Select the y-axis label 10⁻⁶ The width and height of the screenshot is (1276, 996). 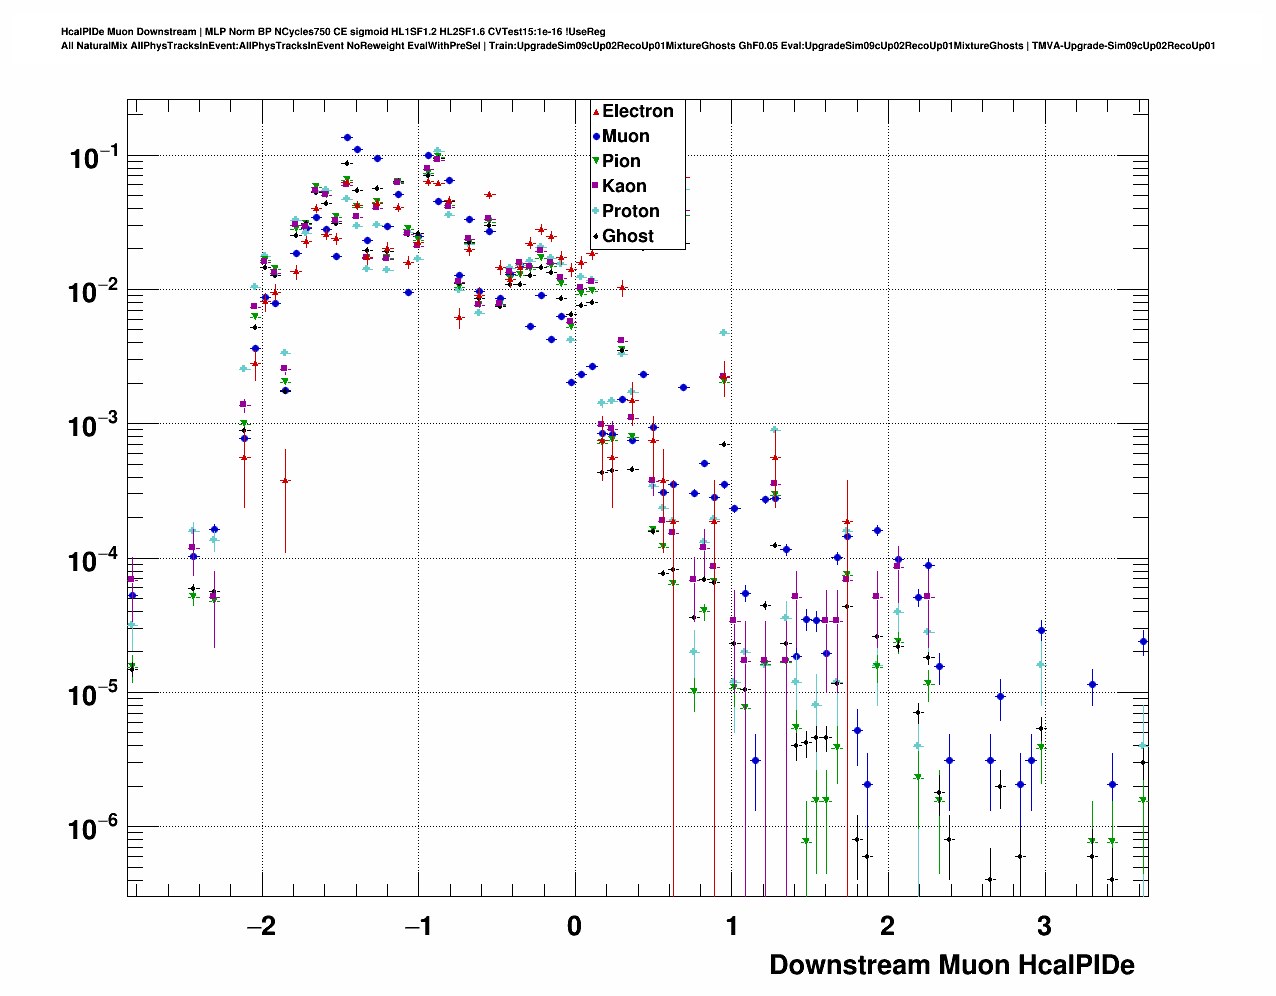coord(93,828)
